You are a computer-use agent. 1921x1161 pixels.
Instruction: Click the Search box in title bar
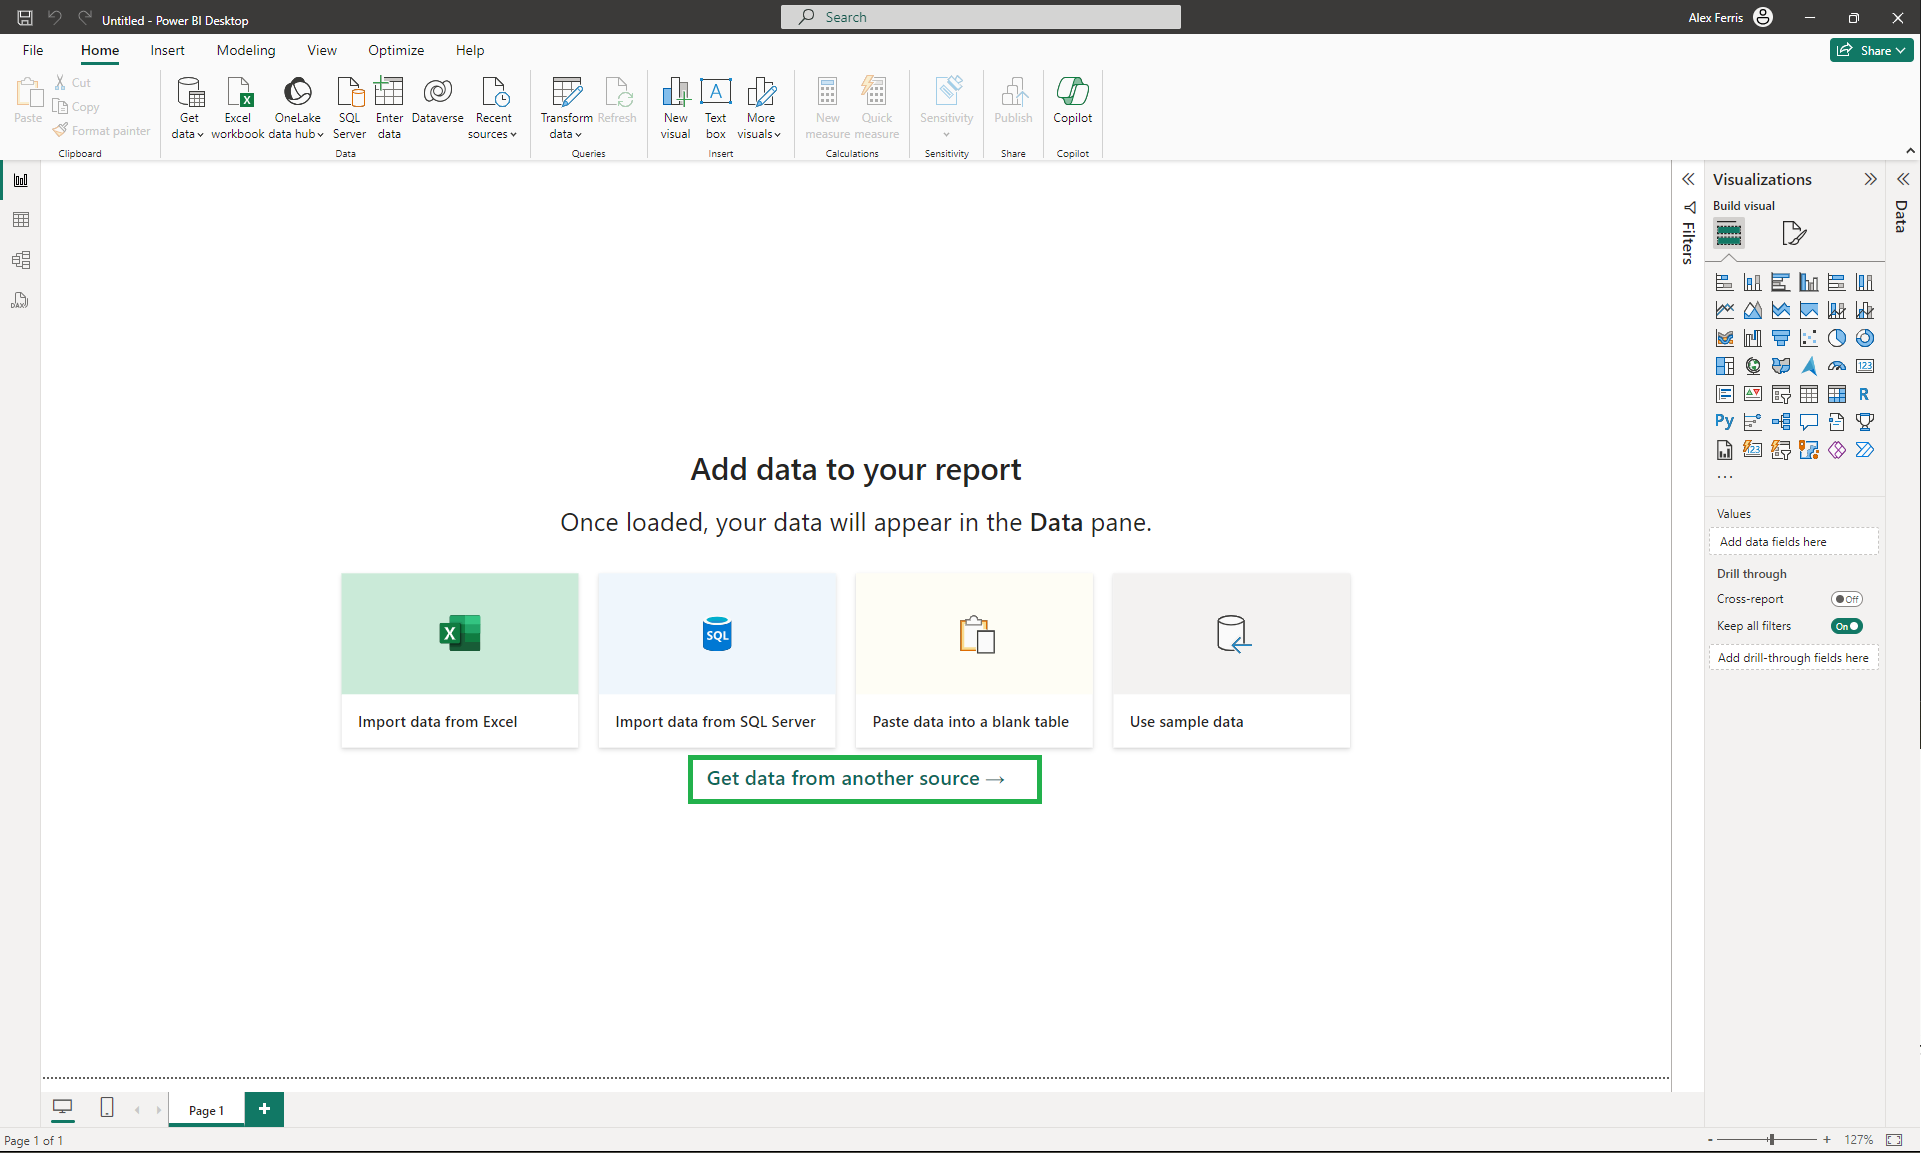coord(980,17)
